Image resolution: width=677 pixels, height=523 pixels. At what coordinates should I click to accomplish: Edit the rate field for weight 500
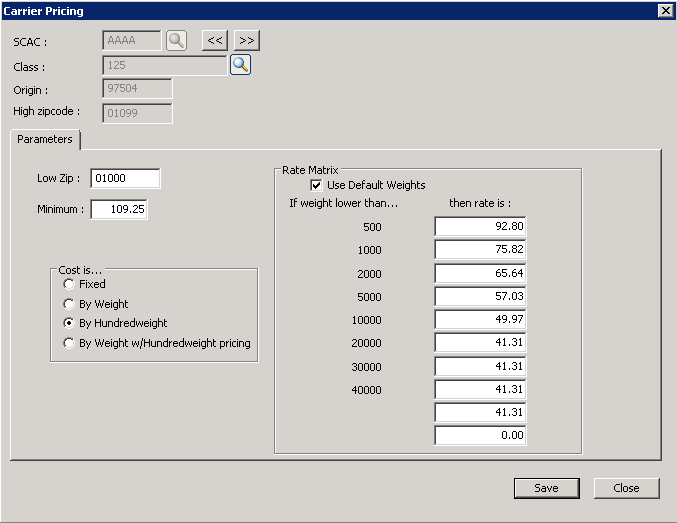coord(480,227)
